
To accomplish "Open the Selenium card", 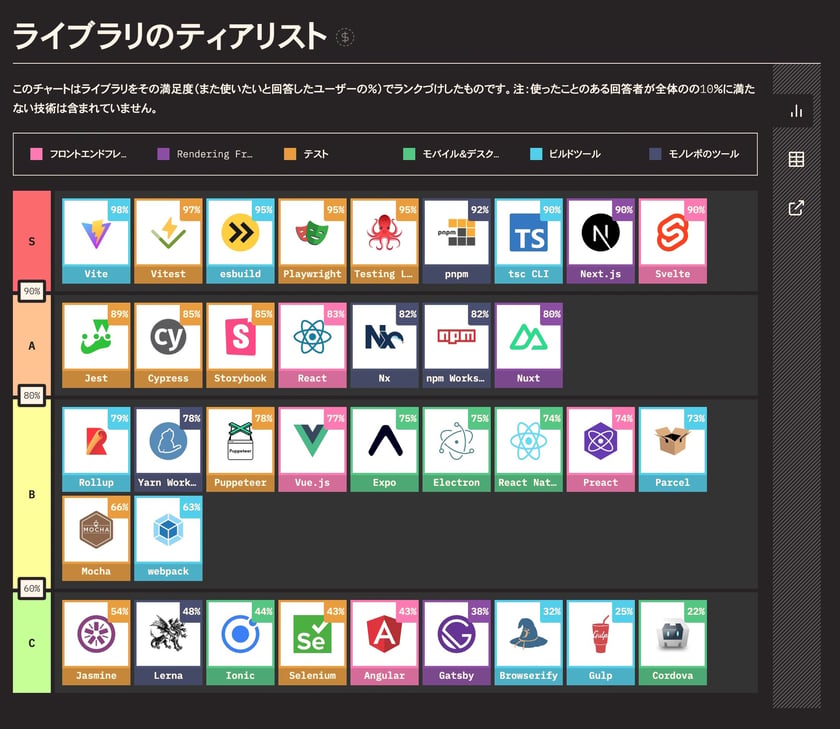I will coord(312,643).
